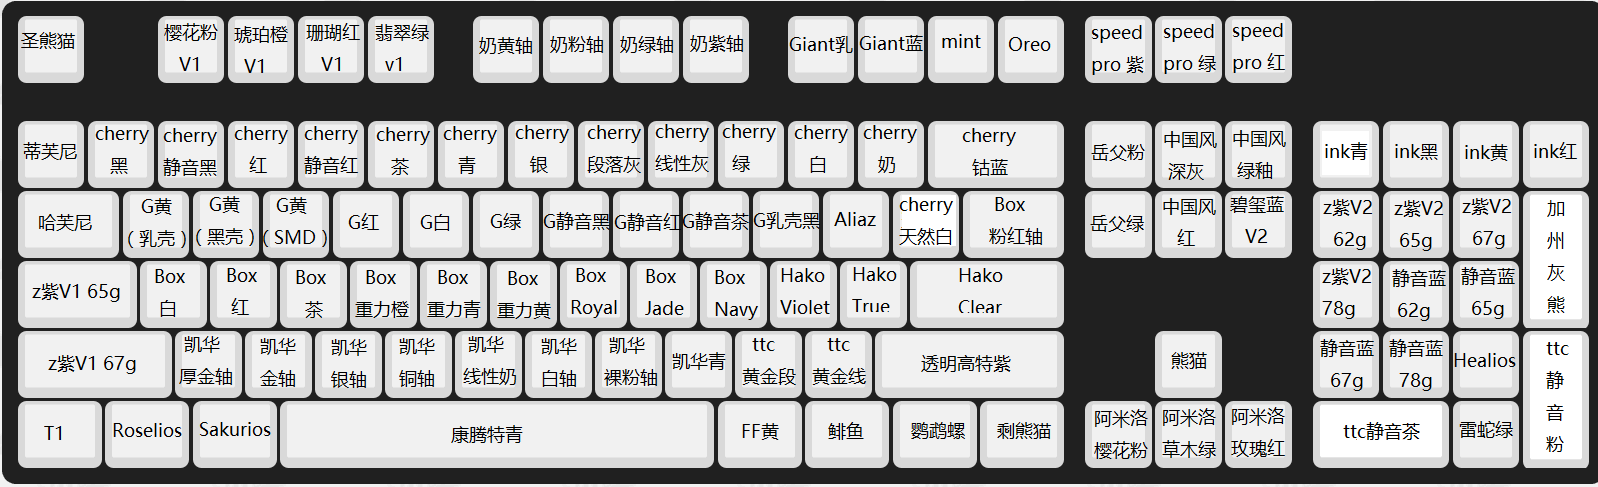
Task: Select the cherry 天然白 key
Action: pos(925,223)
